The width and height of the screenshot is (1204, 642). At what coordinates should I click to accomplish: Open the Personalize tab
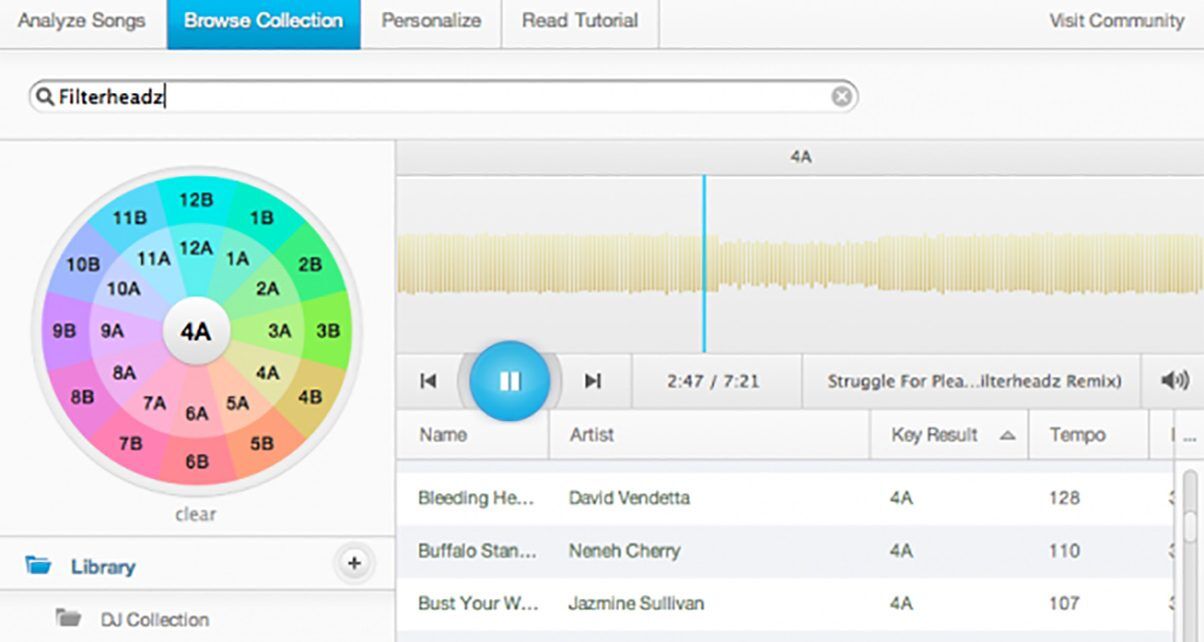(x=431, y=21)
